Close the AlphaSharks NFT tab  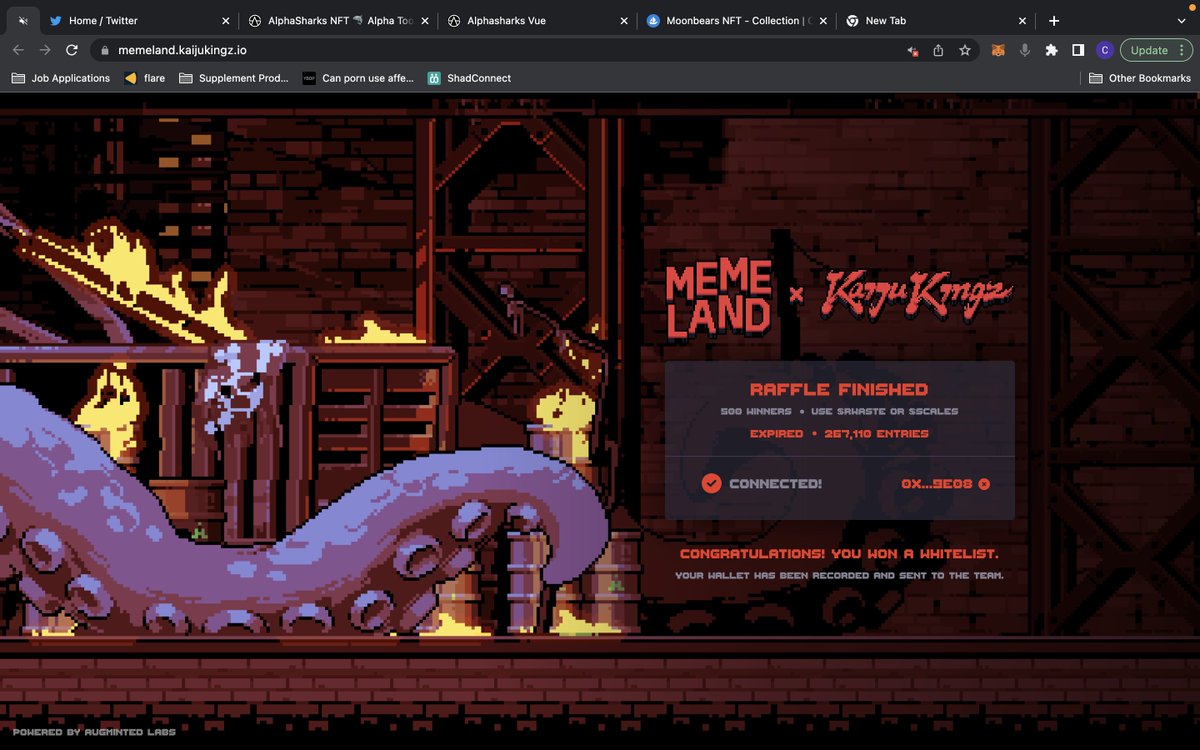coord(424,21)
